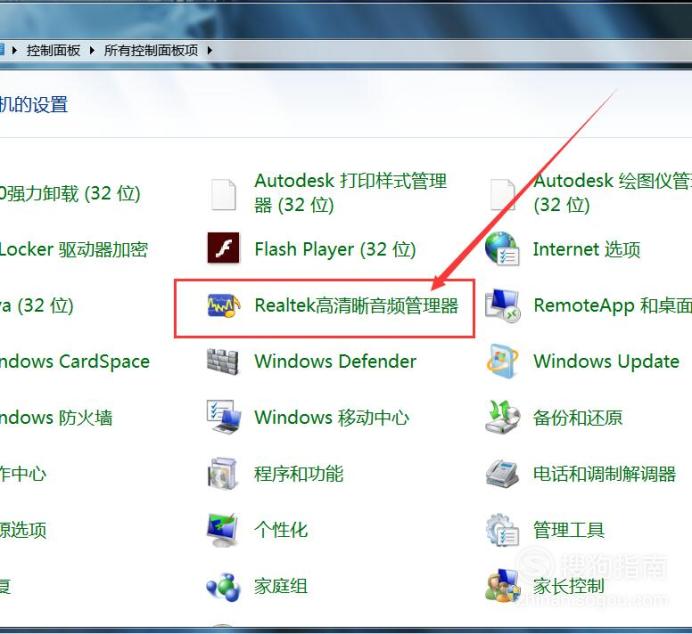The width and height of the screenshot is (692, 634).
Task: Open Autodesk 绘图仪管理器 text link
Action: tap(613, 193)
